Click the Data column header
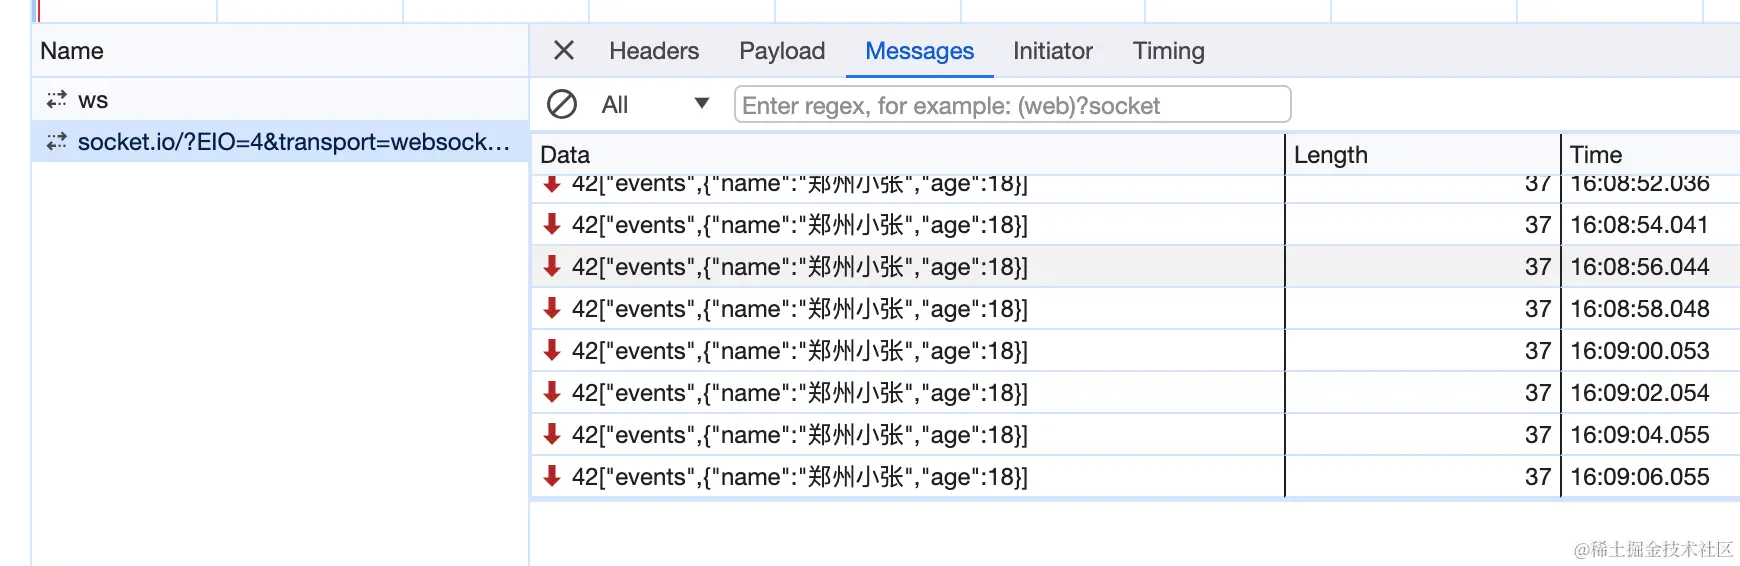Image resolution: width=1740 pixels, height=566 pixels. (565, 155)
